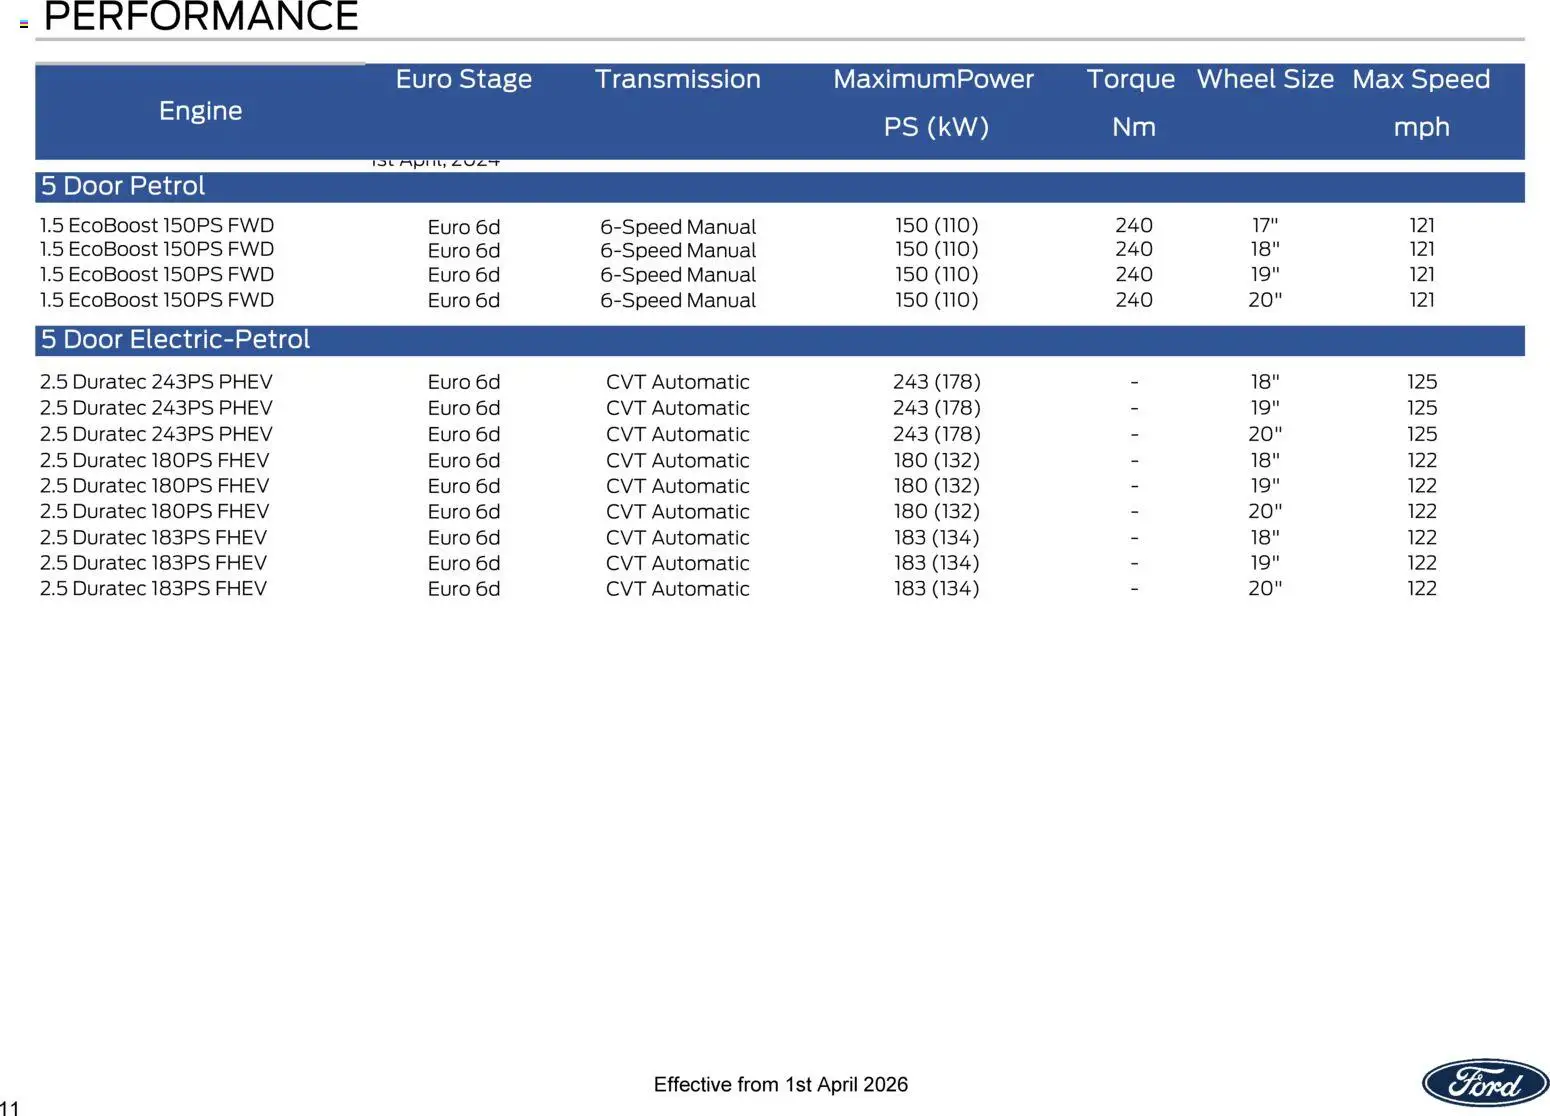Click the Torque column header
This screenshot has height=1116, width=1550.
(x=1130, y=79)
